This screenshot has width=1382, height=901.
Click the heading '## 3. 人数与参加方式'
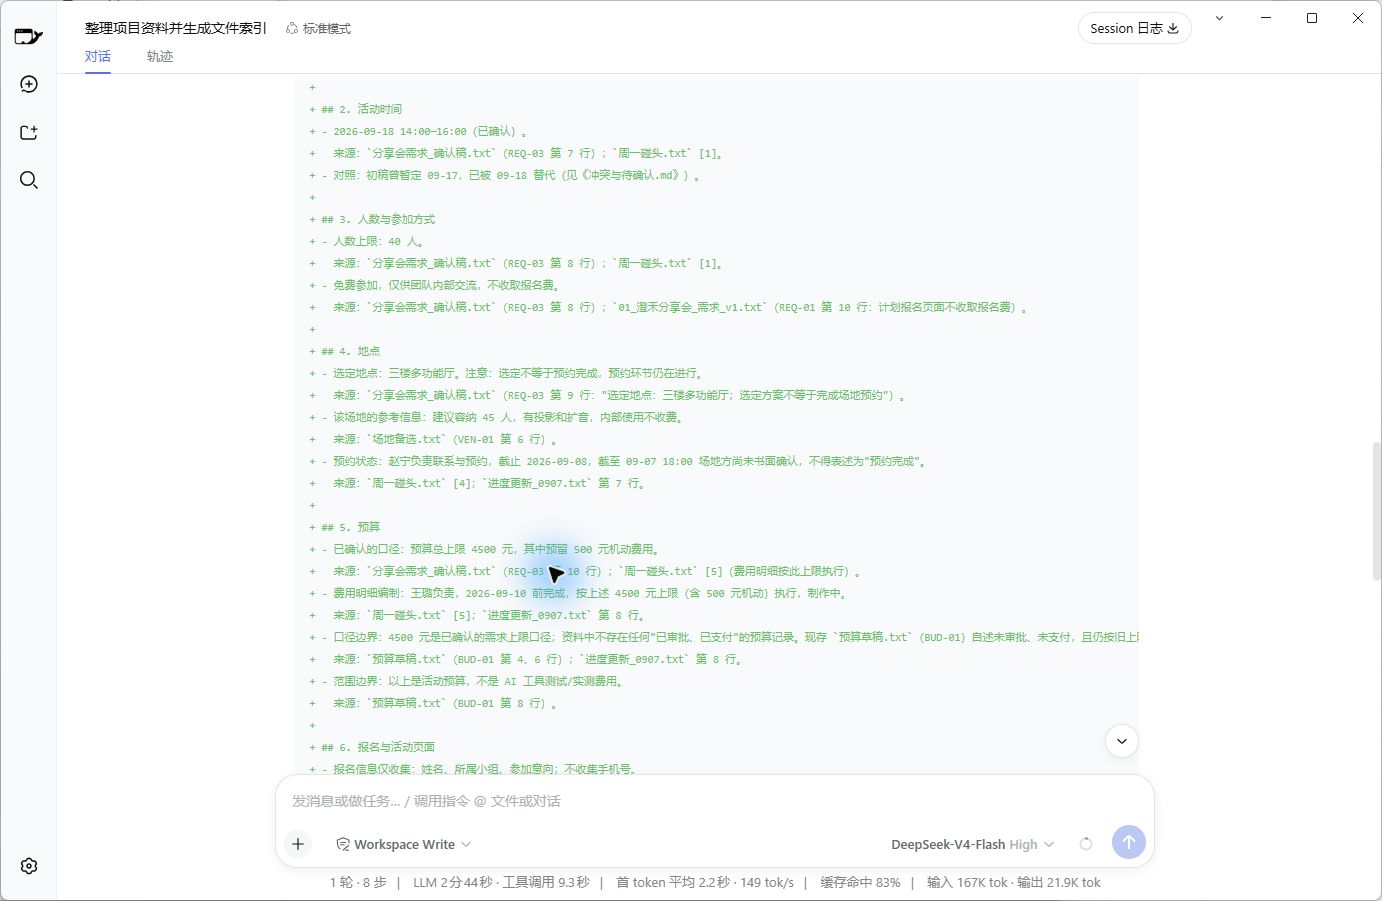click(x=378, y=219)
